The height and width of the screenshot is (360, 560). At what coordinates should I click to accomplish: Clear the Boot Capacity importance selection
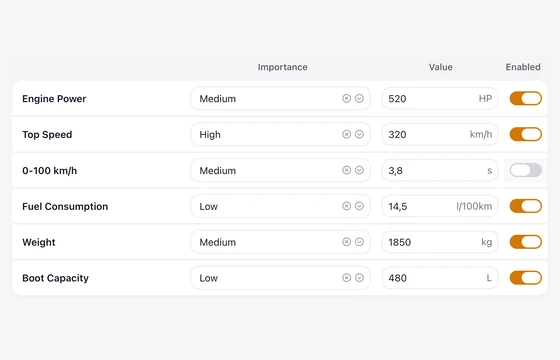pyautogui.click(x=346, y=278)
